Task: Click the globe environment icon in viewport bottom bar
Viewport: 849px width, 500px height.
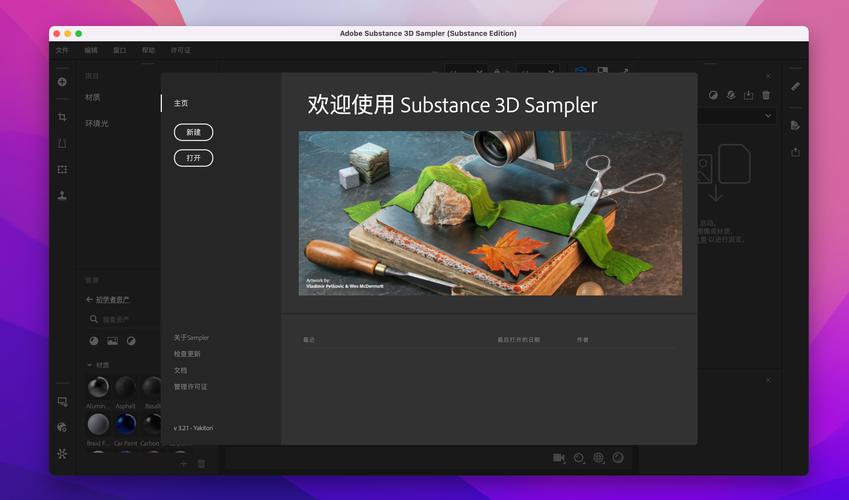Action: (x=598, y=458)
